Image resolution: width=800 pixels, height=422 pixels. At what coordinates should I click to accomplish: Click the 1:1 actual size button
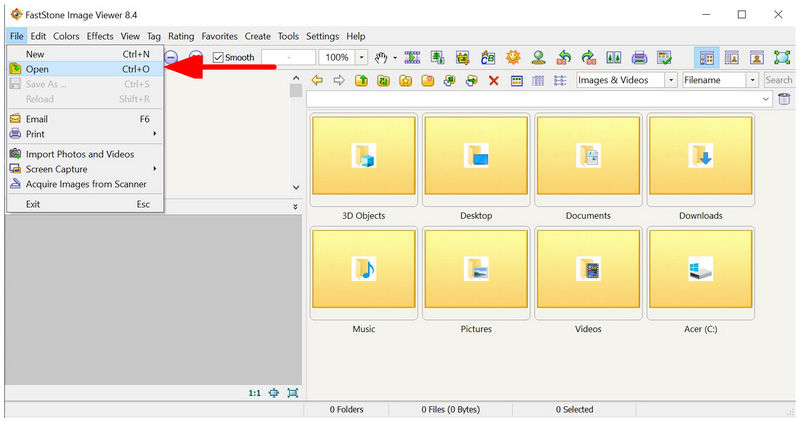coord(255,393)
